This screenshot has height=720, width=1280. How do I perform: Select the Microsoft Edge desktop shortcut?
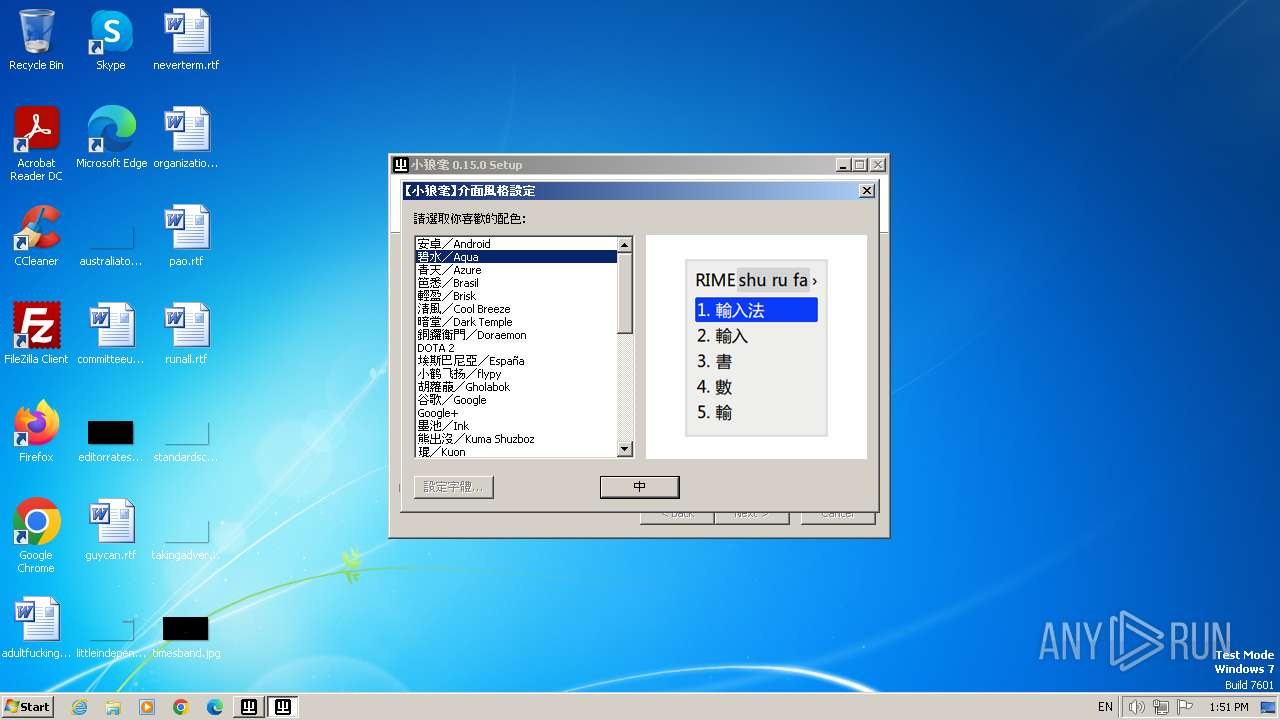click(111, 138)
